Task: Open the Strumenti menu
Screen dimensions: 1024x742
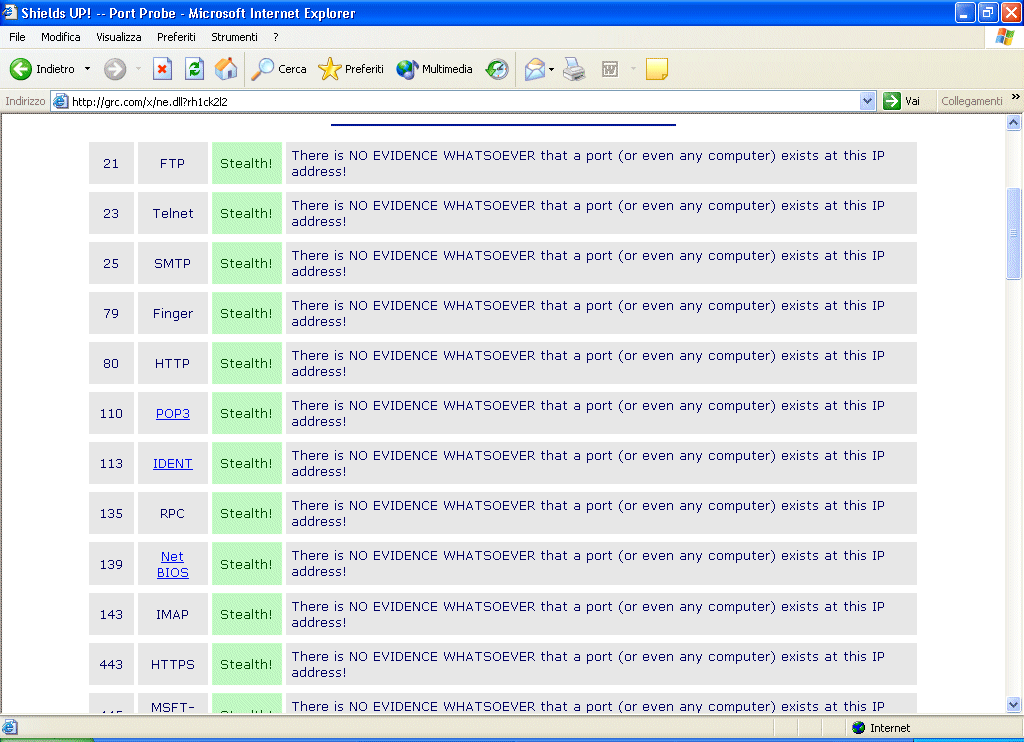Action: point(234,37)
